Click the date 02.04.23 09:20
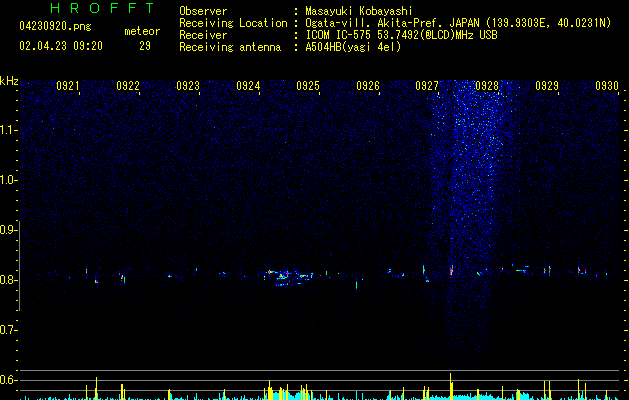Image resolution: width=629 pixels, height=400 pixels. pos(61,46)
